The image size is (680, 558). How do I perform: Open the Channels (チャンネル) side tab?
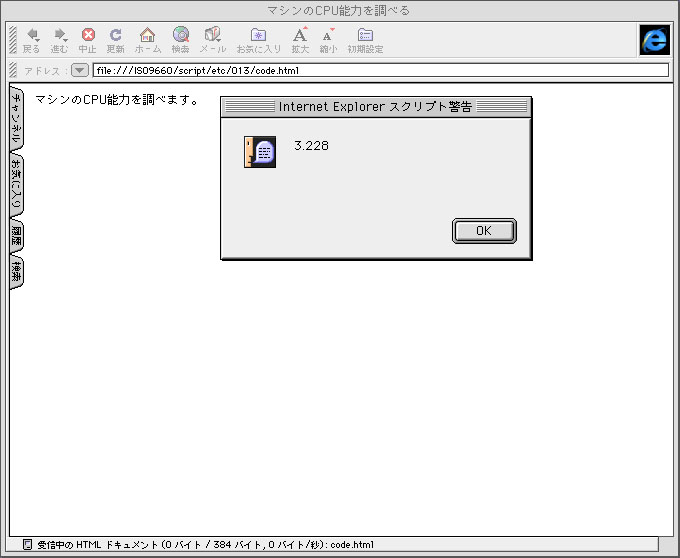pos(16,118)
